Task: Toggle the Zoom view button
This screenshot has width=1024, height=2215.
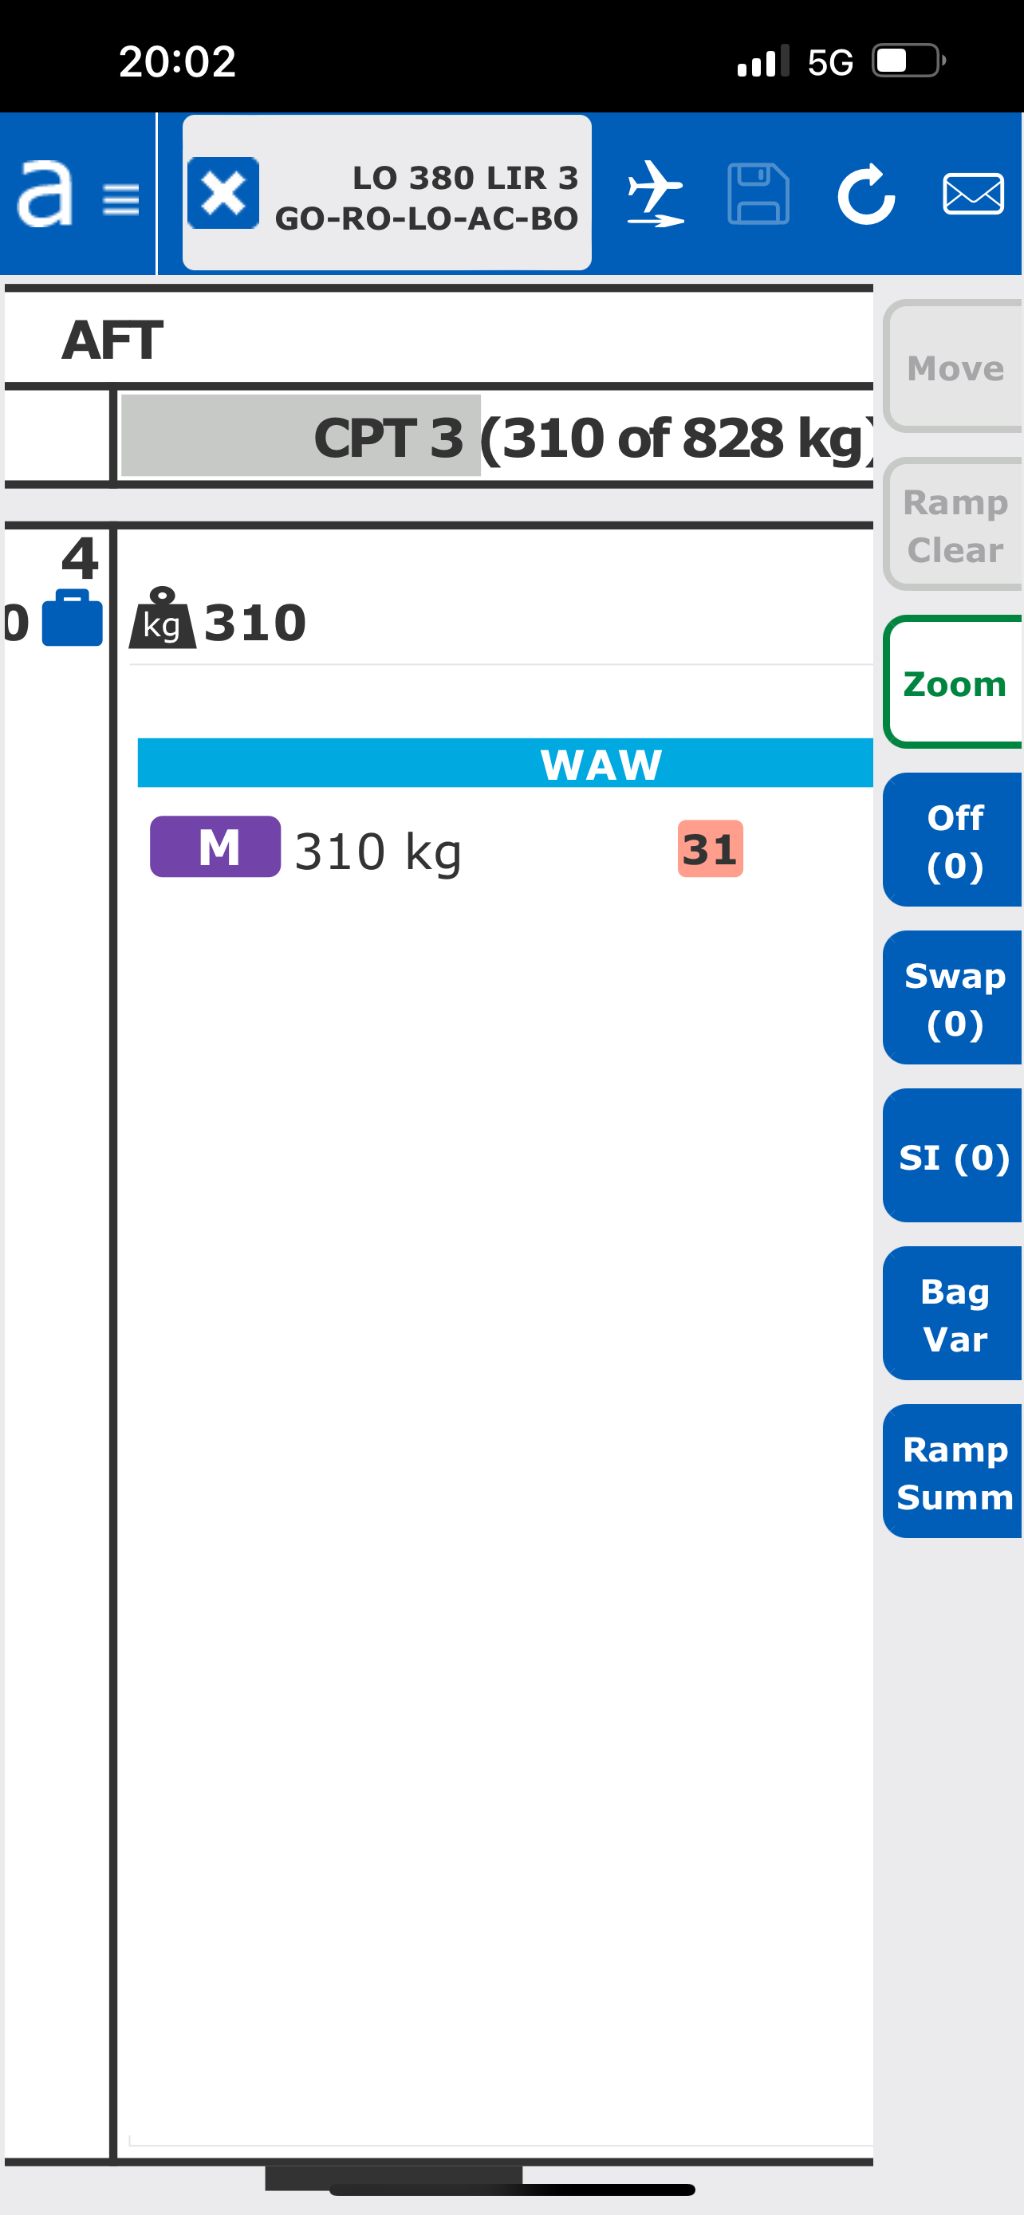Action: point(953,683)
